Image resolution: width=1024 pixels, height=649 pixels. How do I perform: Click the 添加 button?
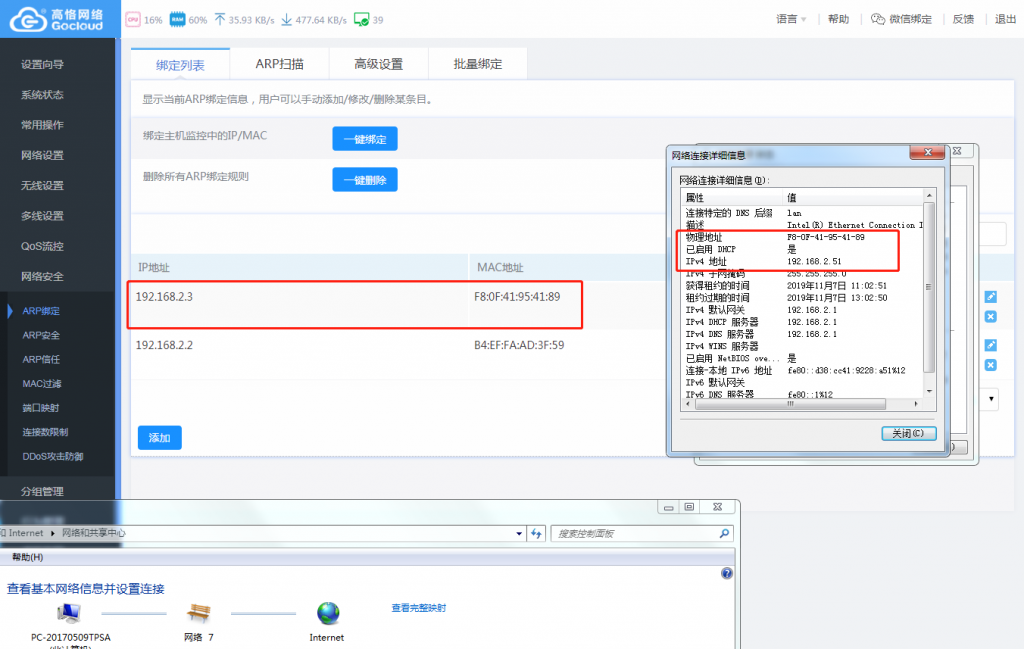click(159, 438)
